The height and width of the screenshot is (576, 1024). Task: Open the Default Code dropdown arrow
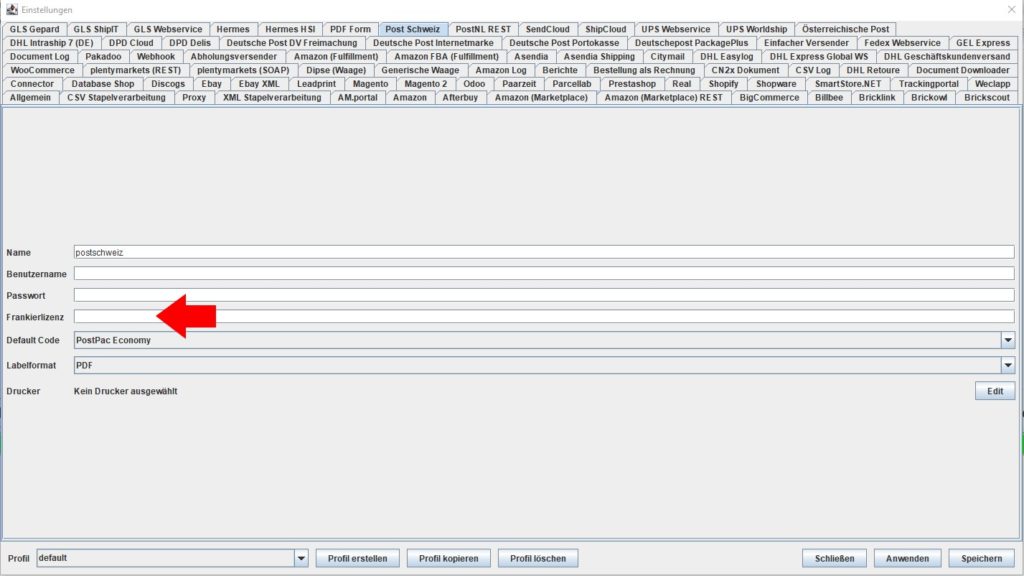click(x=1008, y=340)
